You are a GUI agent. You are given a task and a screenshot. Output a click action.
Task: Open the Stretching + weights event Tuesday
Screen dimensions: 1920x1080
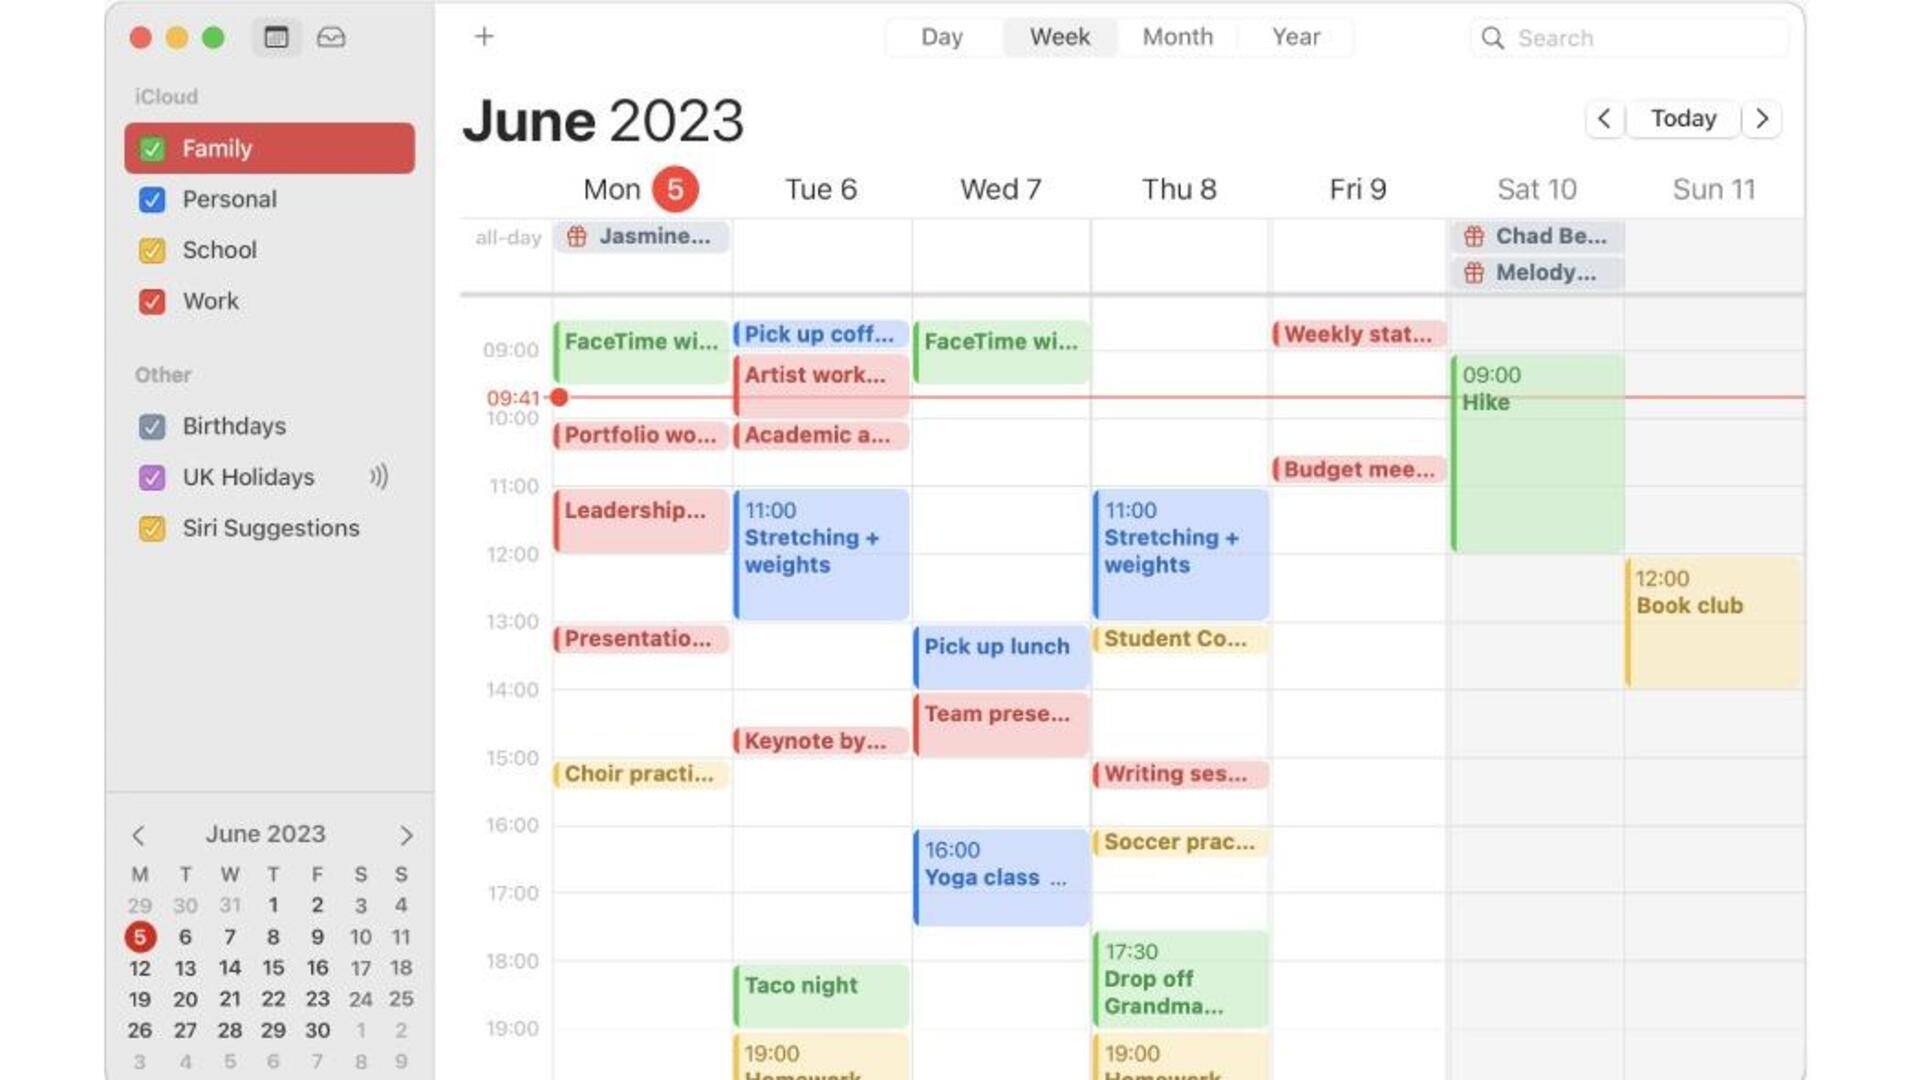tap(816, 547)
